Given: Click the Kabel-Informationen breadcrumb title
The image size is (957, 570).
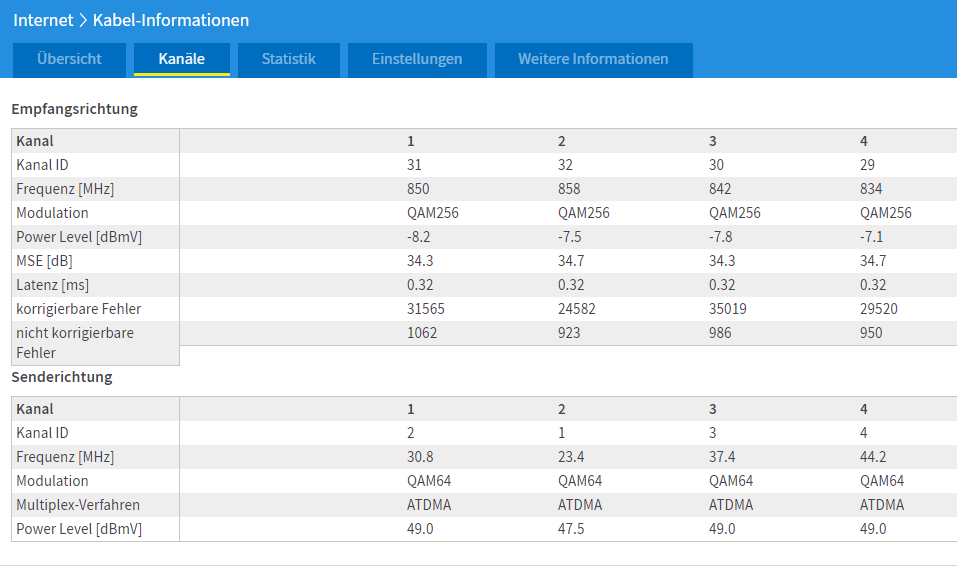Looking at the screenshot, I should (171, 20).
